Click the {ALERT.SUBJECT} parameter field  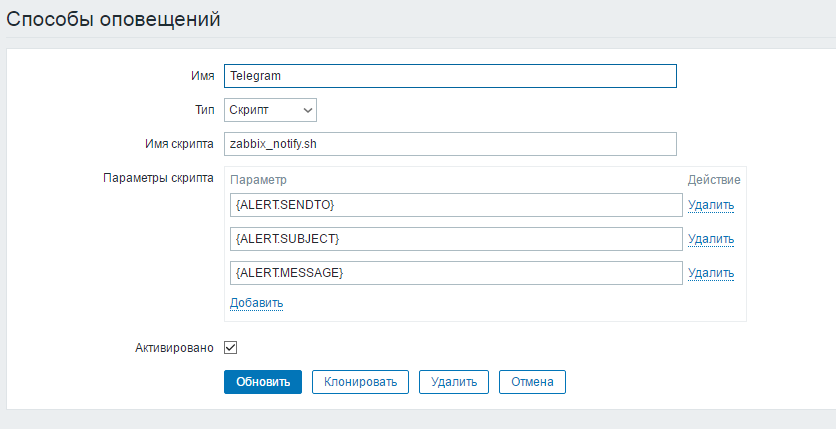[455, 239]
